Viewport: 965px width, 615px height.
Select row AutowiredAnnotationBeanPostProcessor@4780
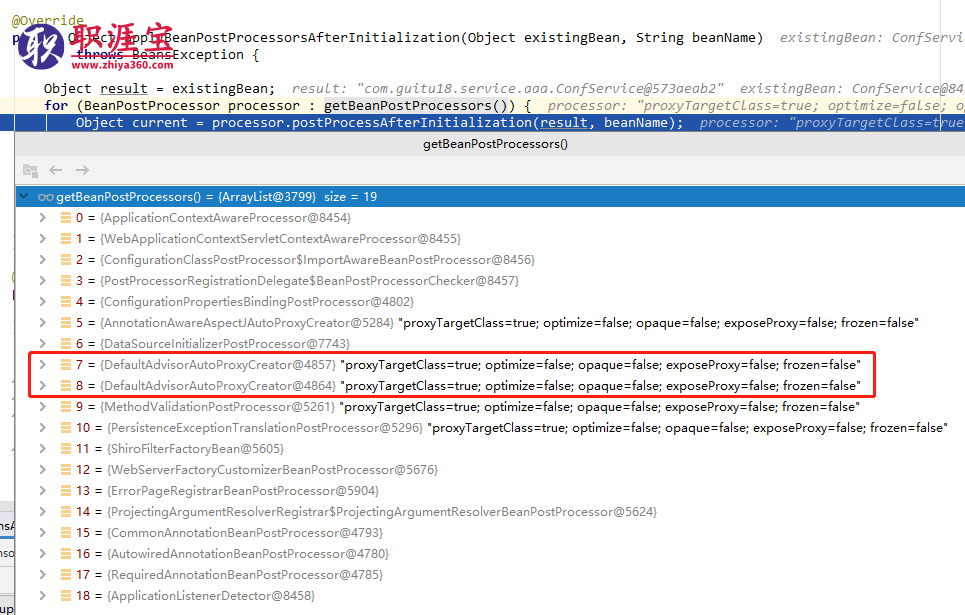(490, 553)
